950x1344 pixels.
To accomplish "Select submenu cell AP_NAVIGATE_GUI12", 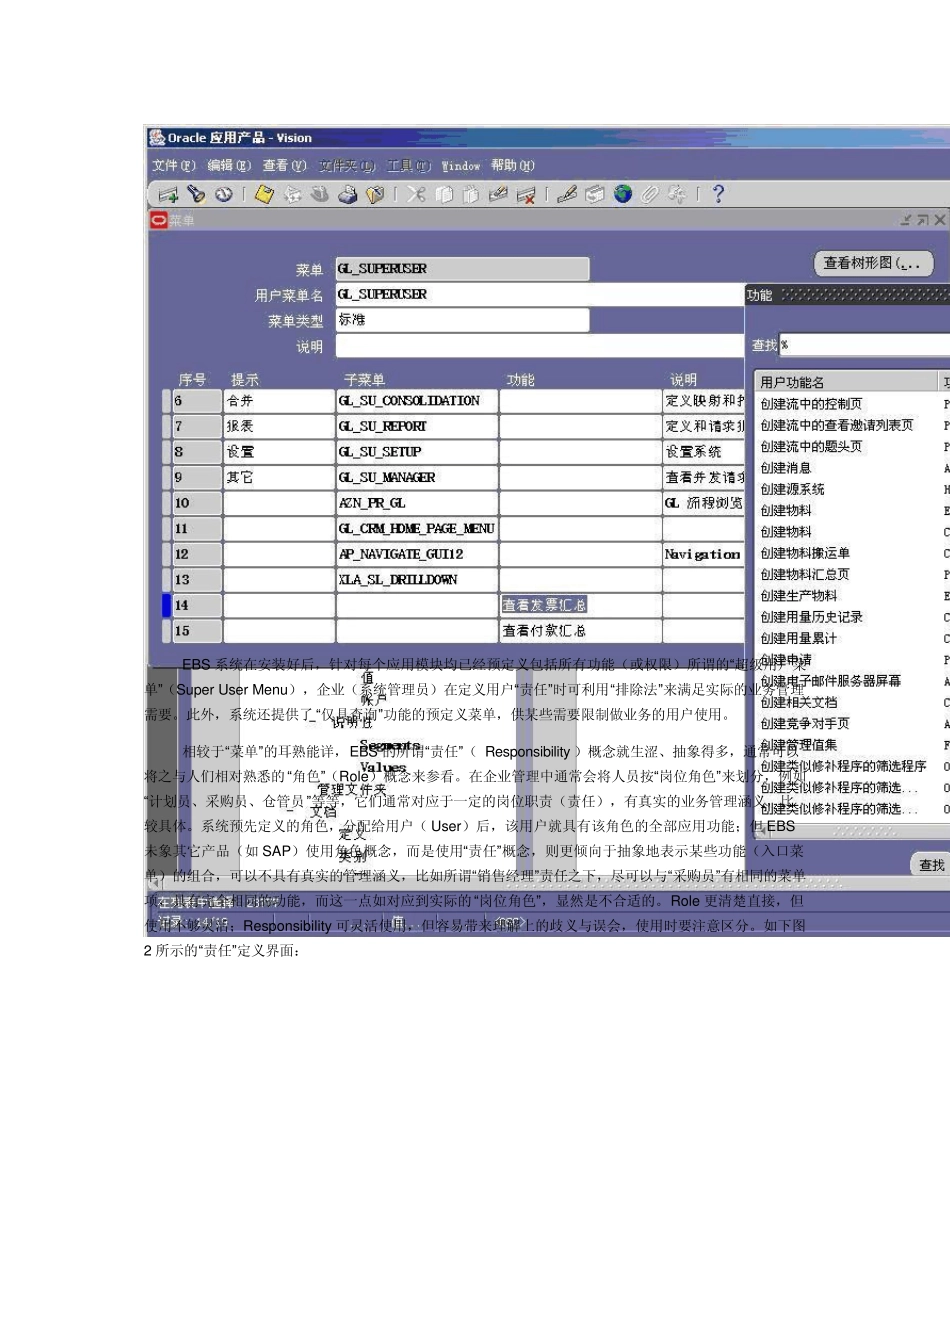I will click(x=417, y=554).
